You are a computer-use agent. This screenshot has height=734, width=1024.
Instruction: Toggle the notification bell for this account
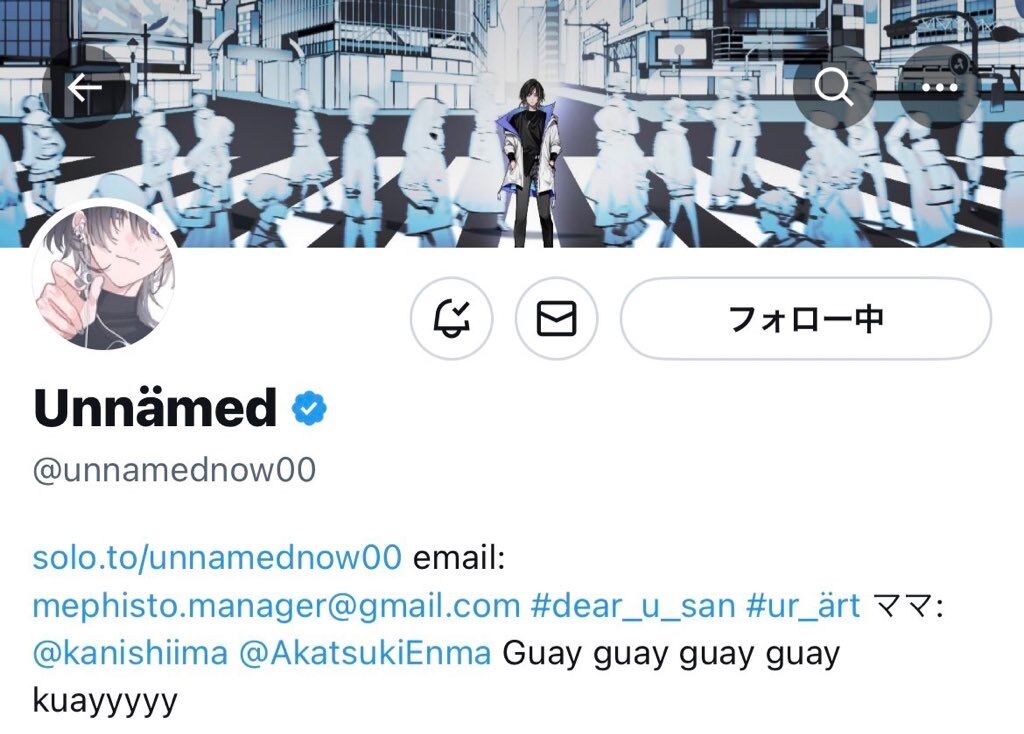pos(451,318)
